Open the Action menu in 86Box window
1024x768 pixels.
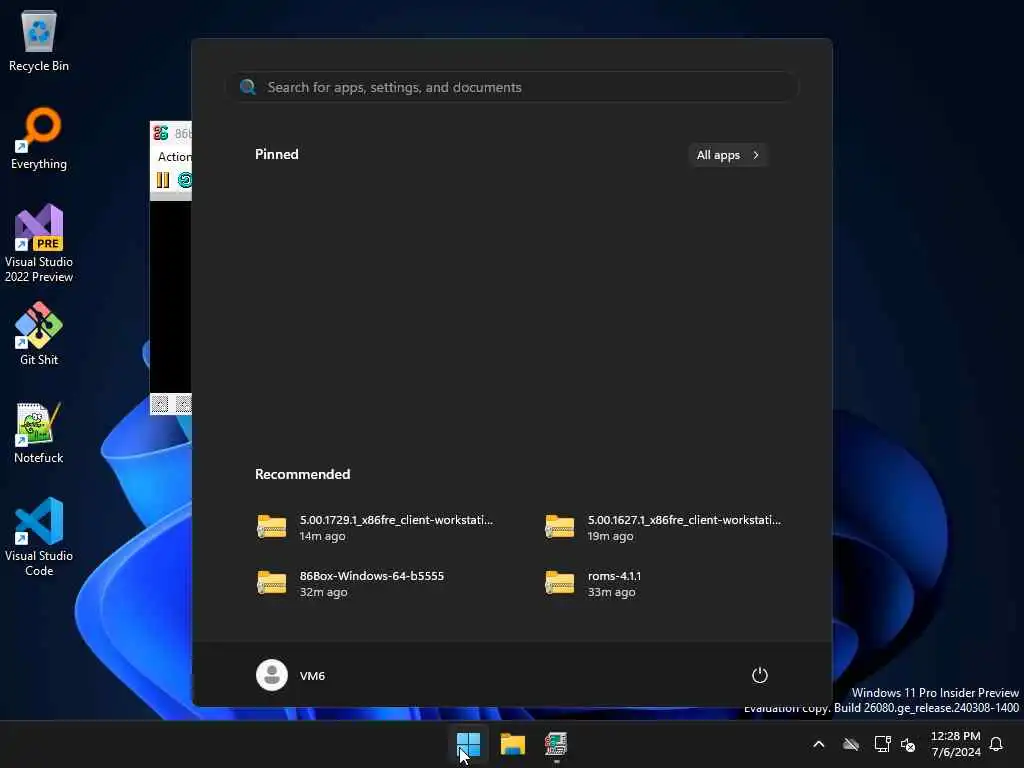[174, 157]
